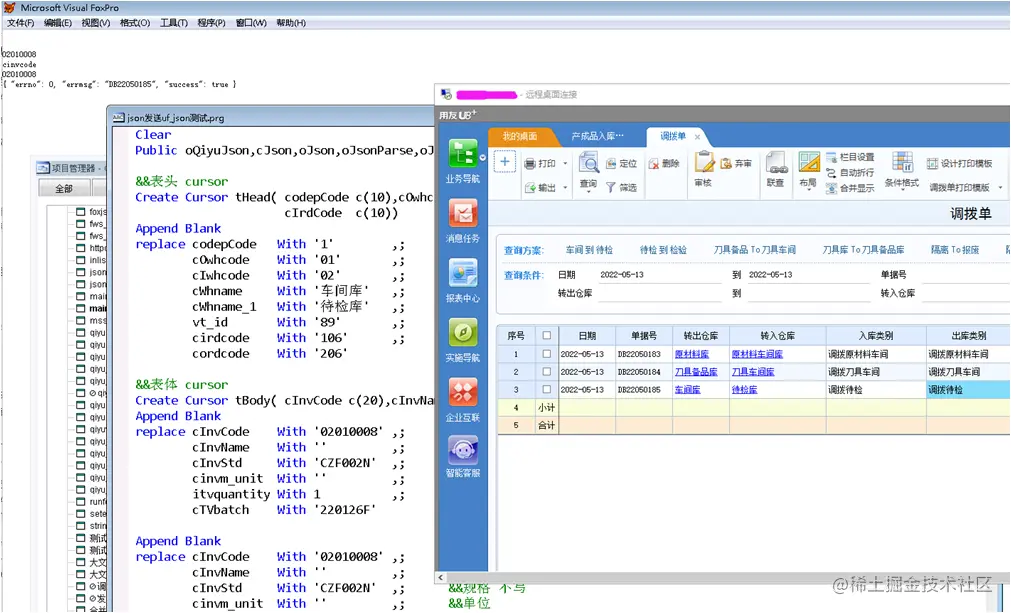This screenshot has height=613, width=1011.
Task: Tick checkbox for row DB22050183
Action: click(x=547, y=354)
